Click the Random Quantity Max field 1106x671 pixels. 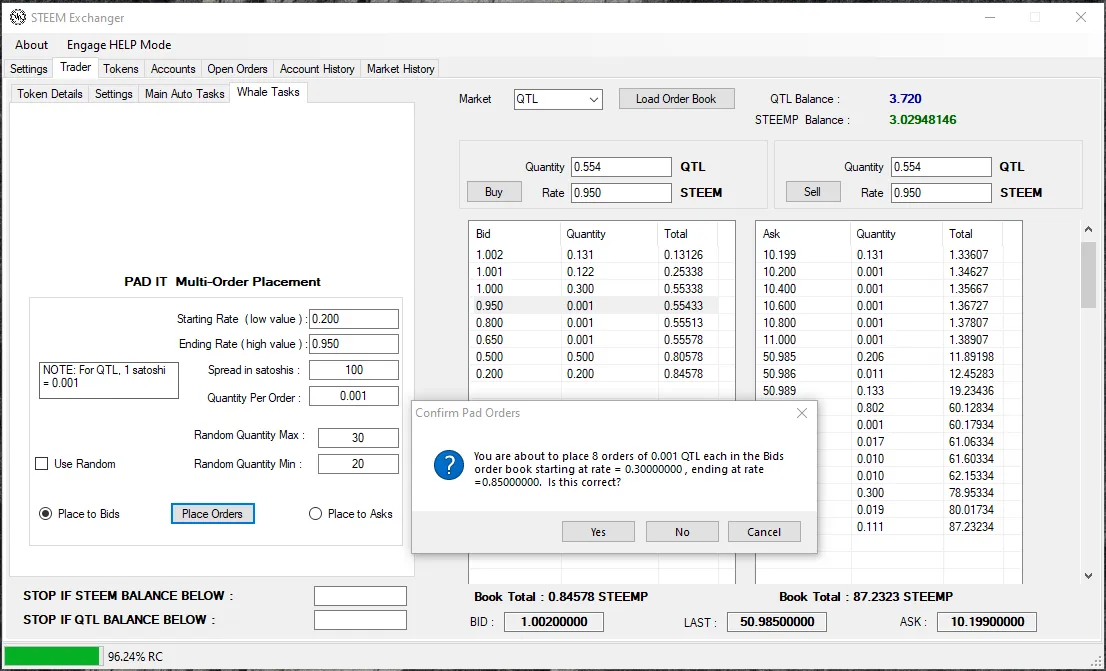358,437
